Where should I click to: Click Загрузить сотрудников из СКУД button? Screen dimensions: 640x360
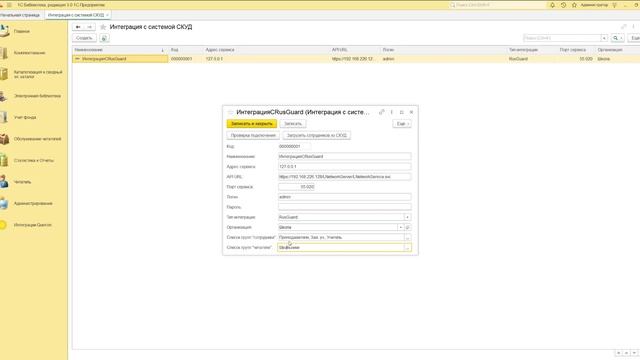point(317,136)
